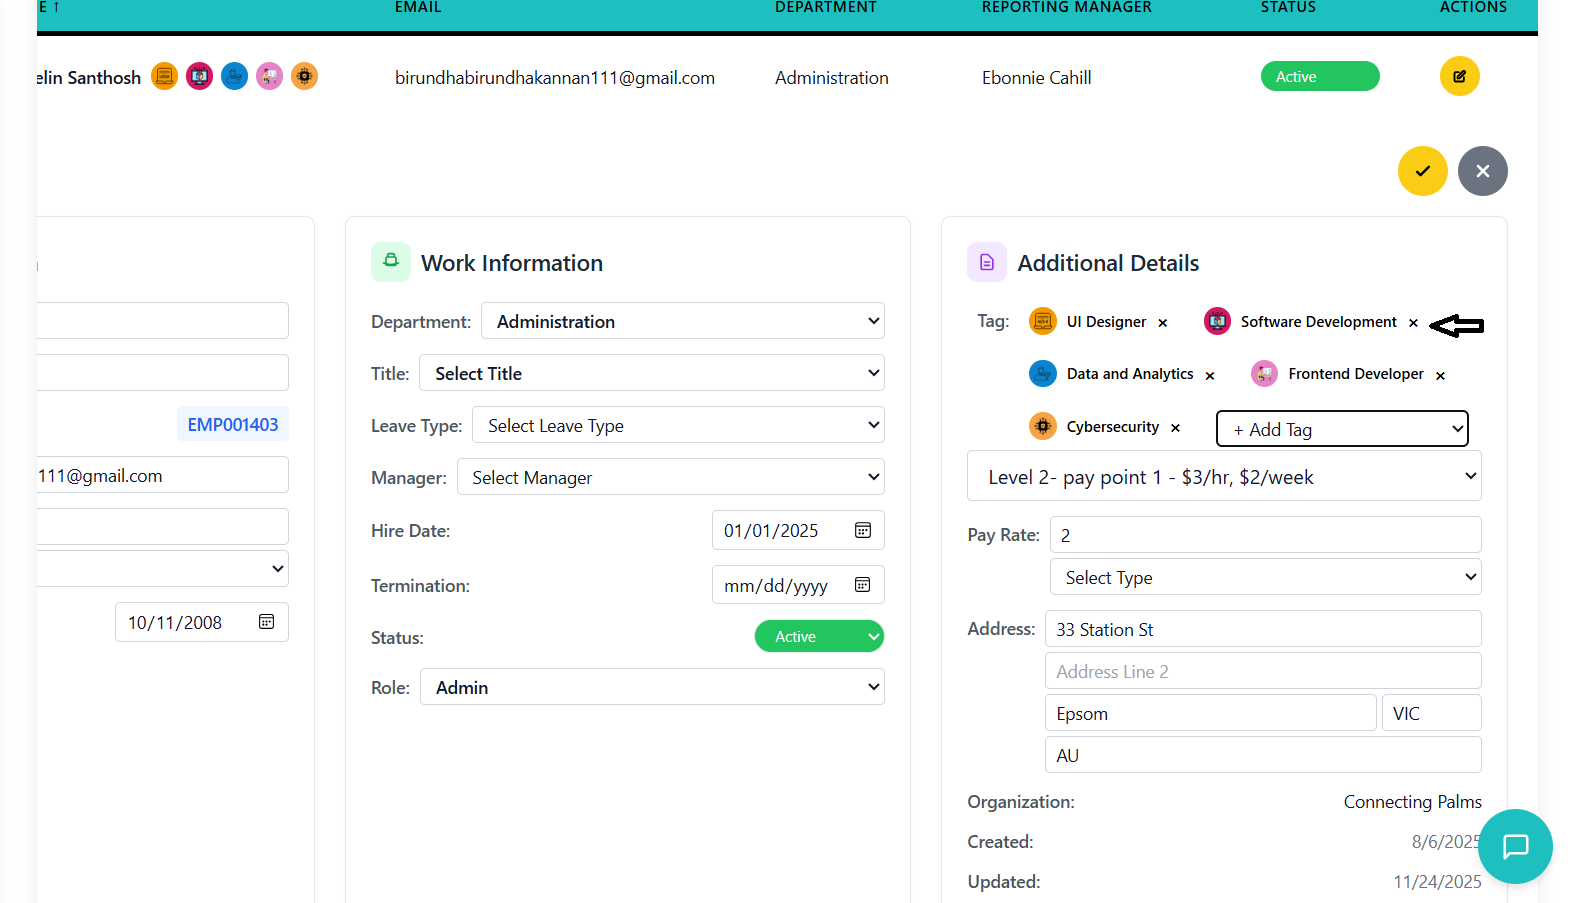The width and height of the screenshot is (1573, 903).
Task: Remove the Software Development tag
Action: pyautogui.click(x=1413, y=323)
